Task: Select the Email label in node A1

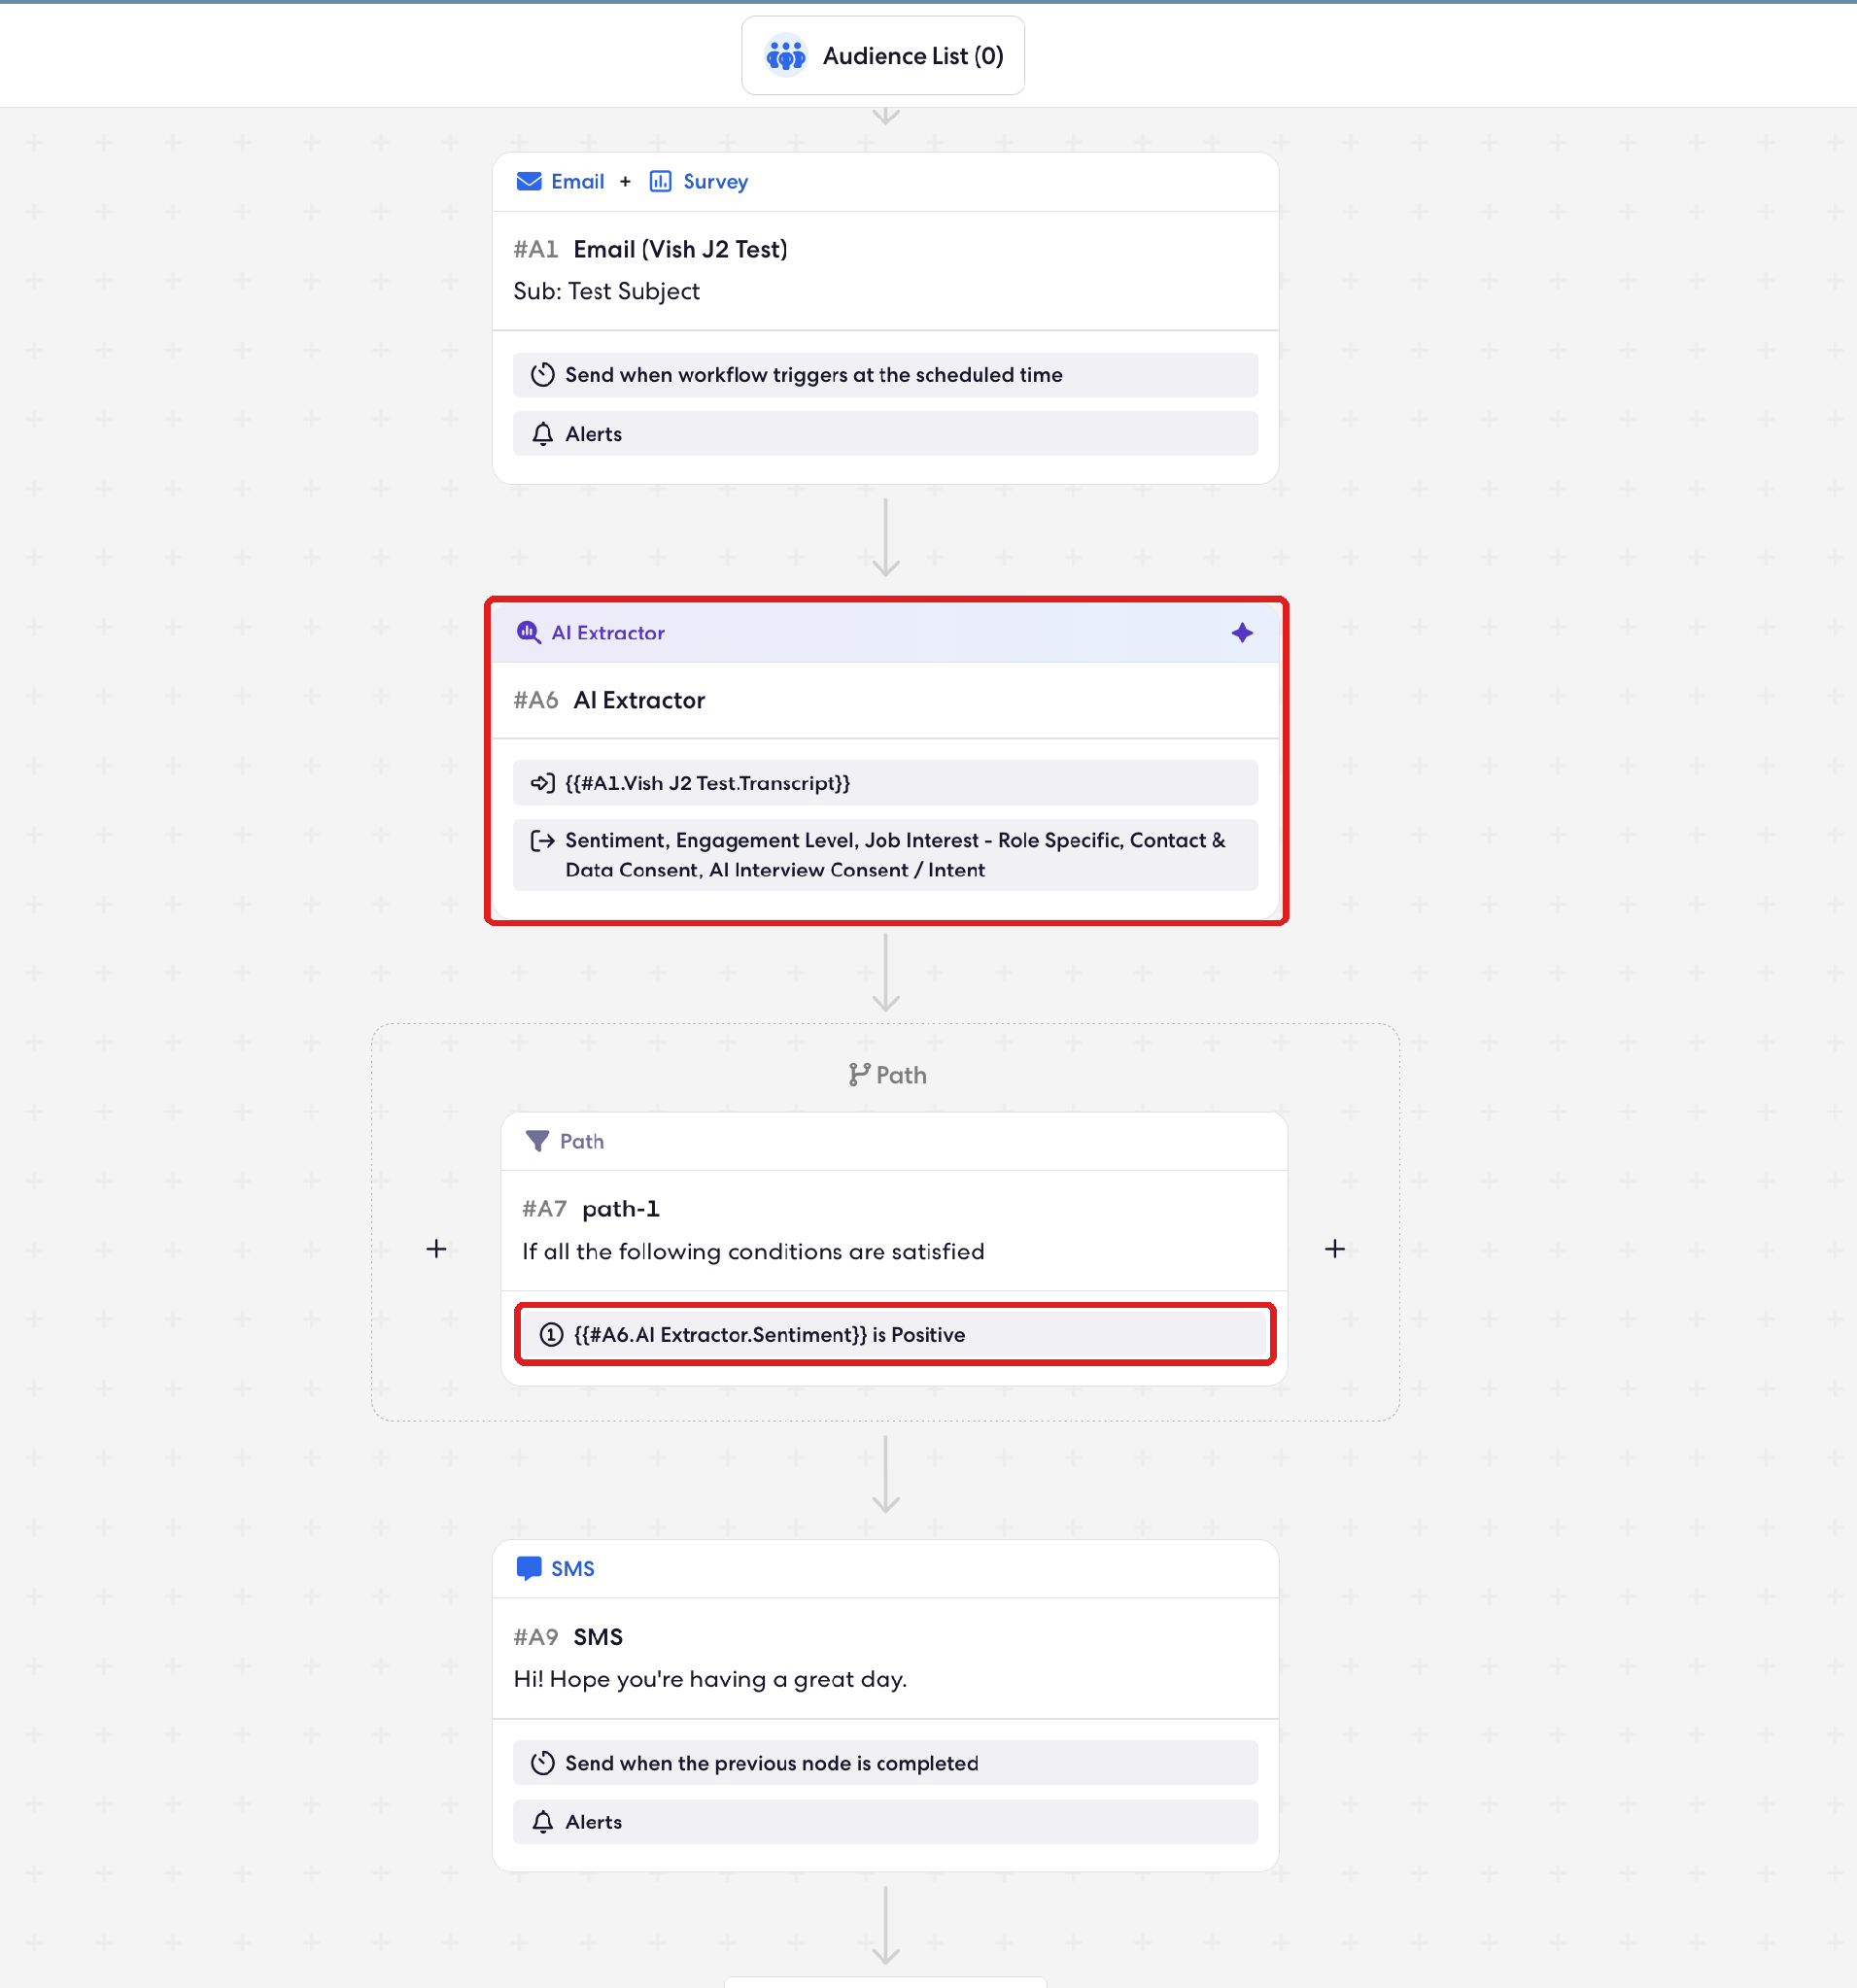Action: click(x=578, y=182)
